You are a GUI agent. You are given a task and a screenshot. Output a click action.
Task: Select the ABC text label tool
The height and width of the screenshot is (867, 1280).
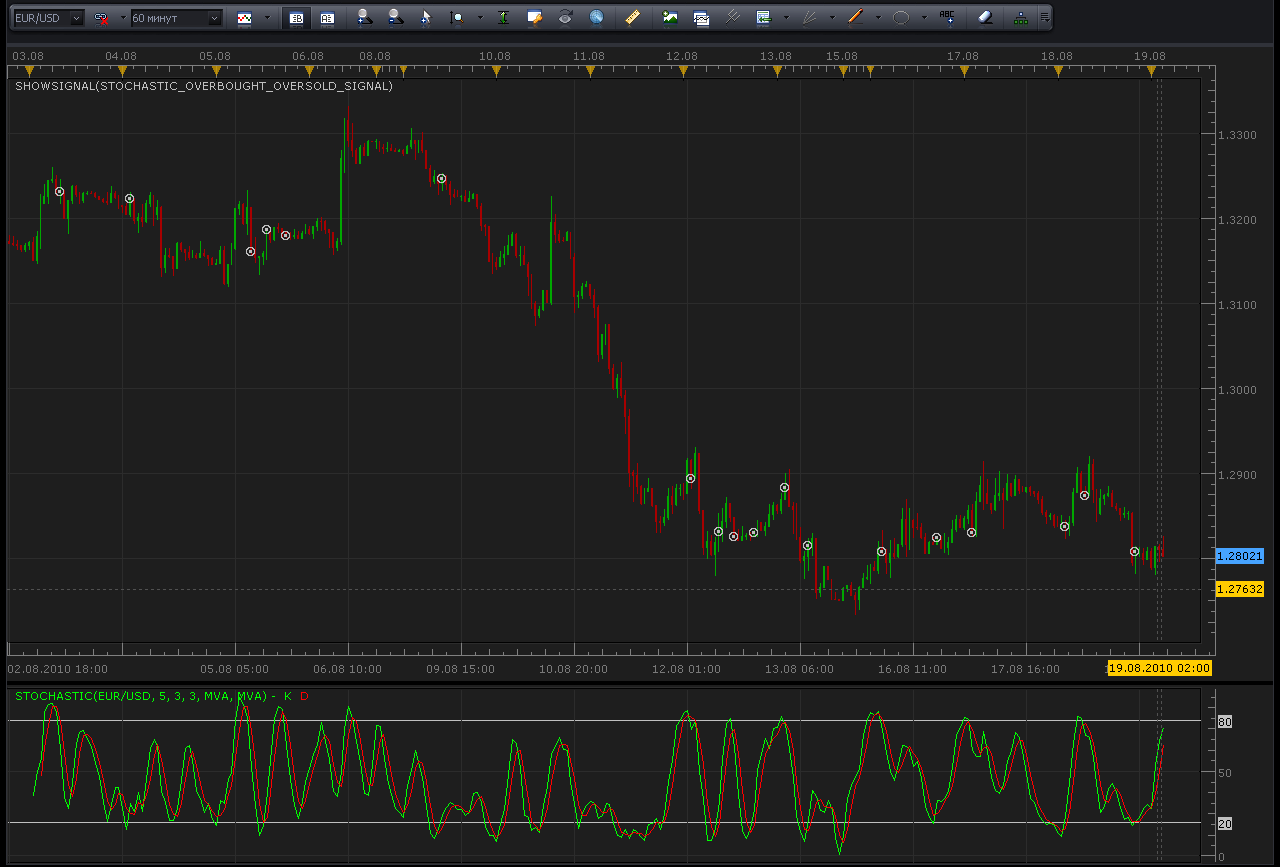[947, 18]
